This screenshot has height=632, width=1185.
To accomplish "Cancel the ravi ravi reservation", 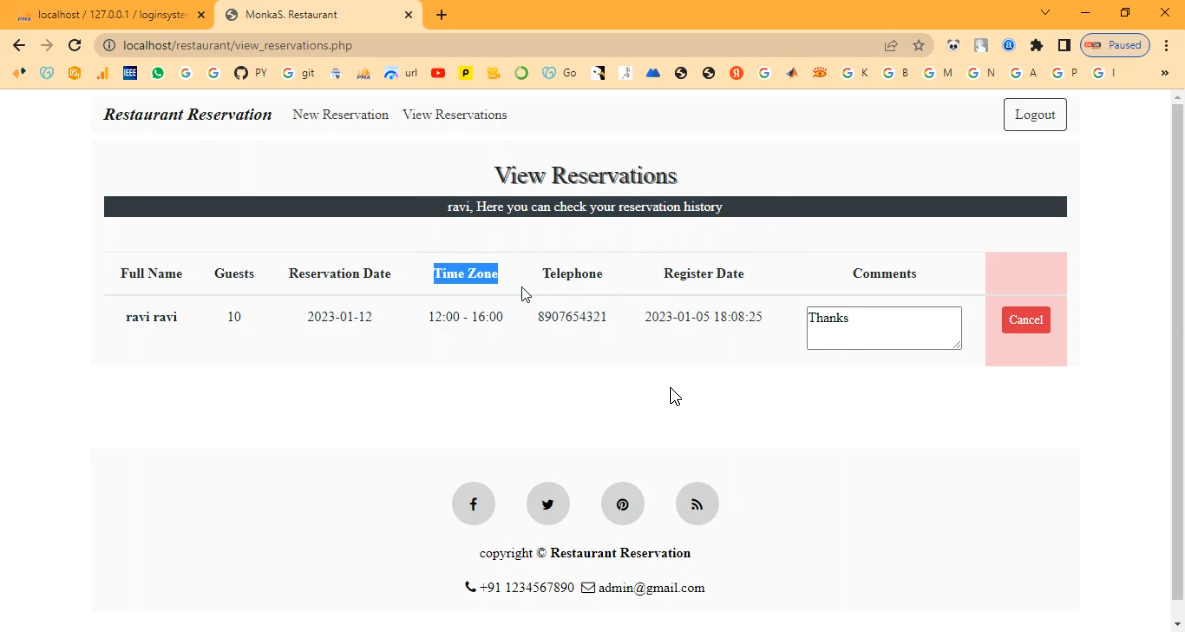I will [1025, 320].
